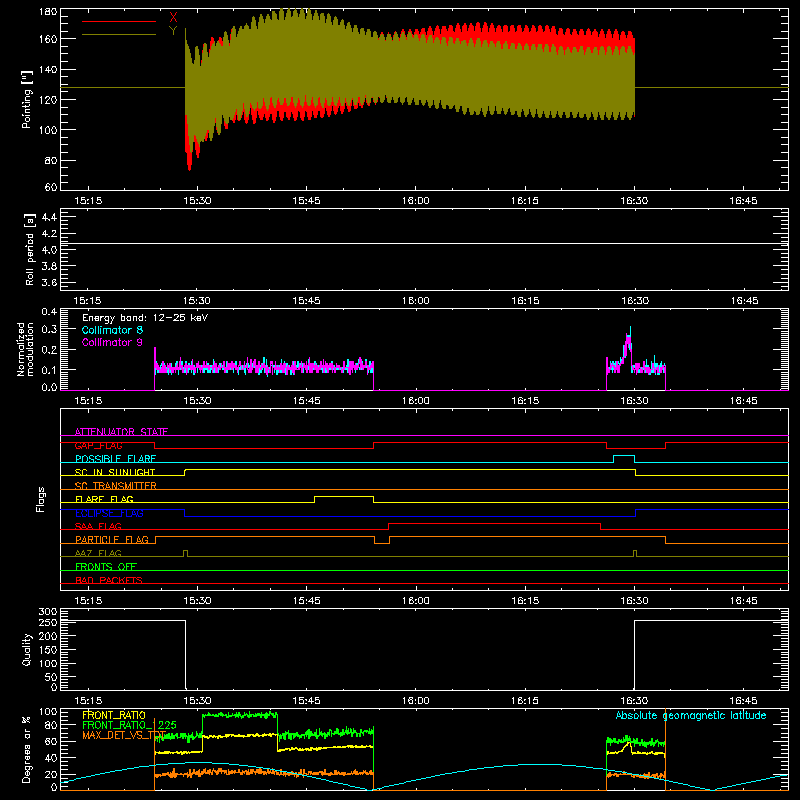Click 15:45 label under the Flags plot
This screenshot has width=800, height=800.
[x=306, y=601]
